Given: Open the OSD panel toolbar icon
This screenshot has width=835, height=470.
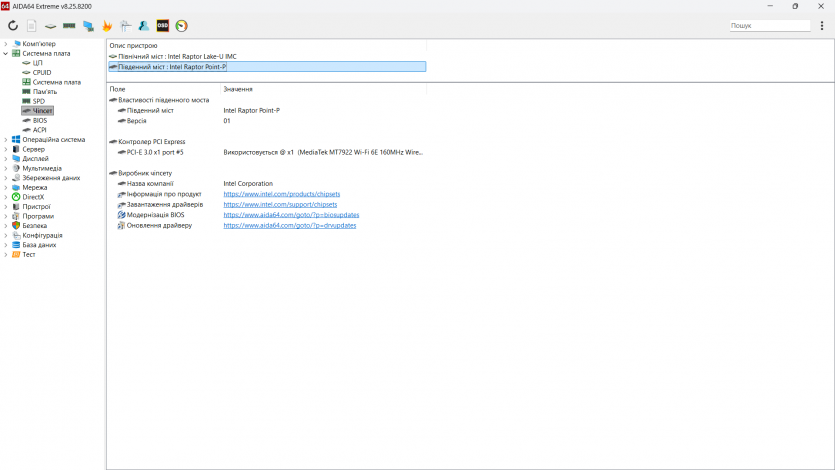Looking at the screenshot, I should click(162, 26).
